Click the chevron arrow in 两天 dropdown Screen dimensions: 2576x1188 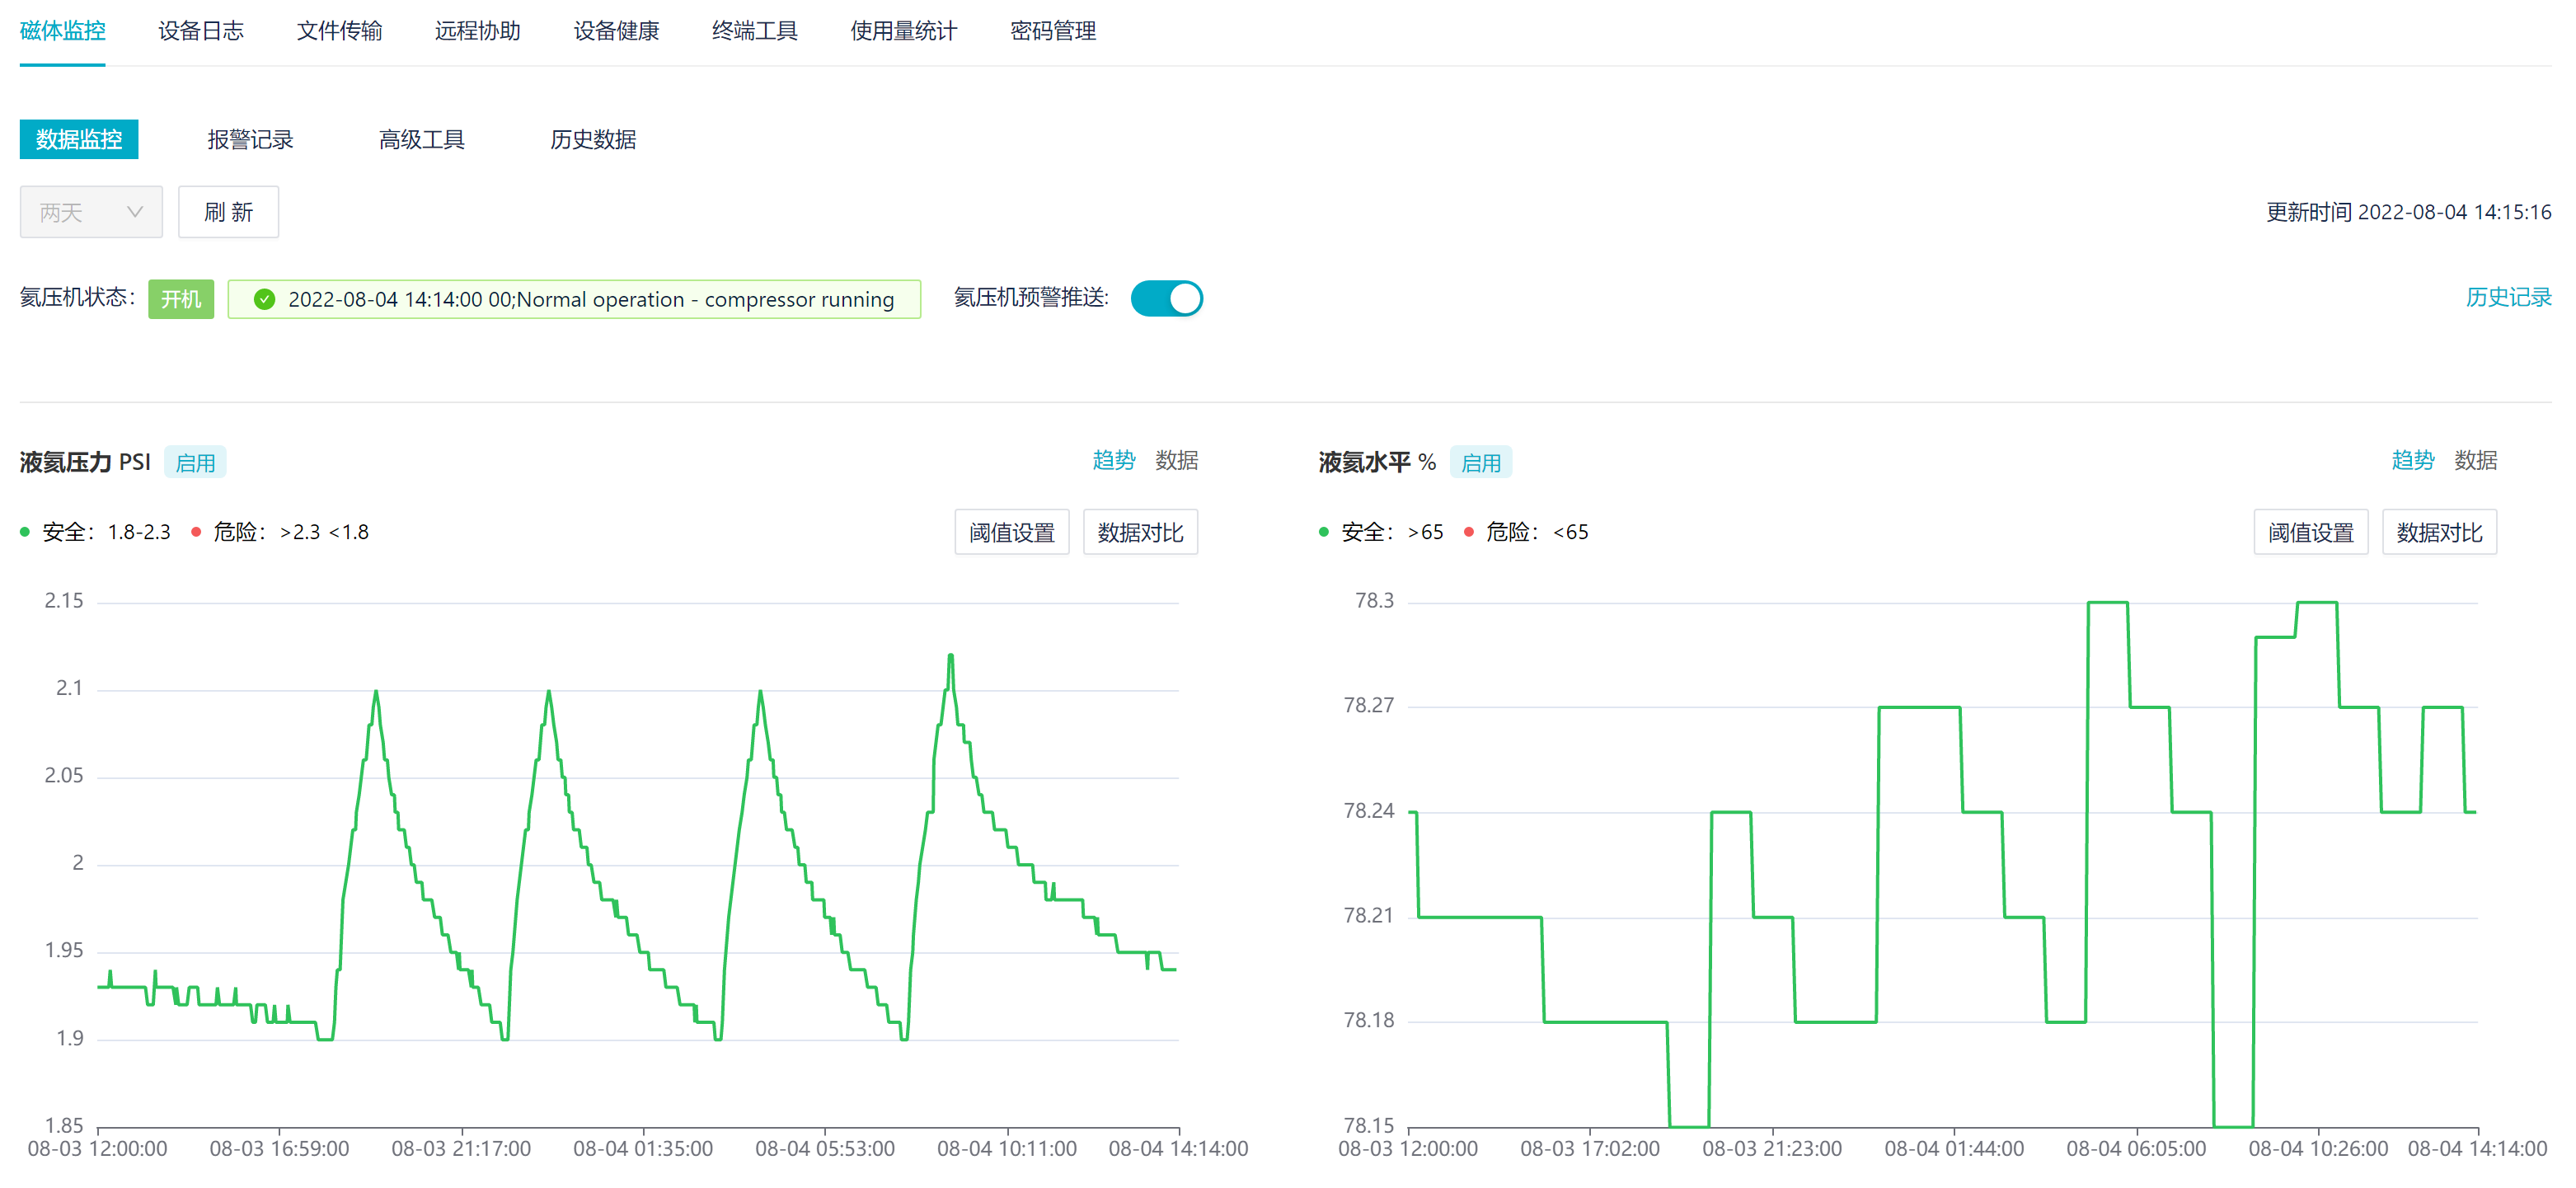(x=135, y=212)
